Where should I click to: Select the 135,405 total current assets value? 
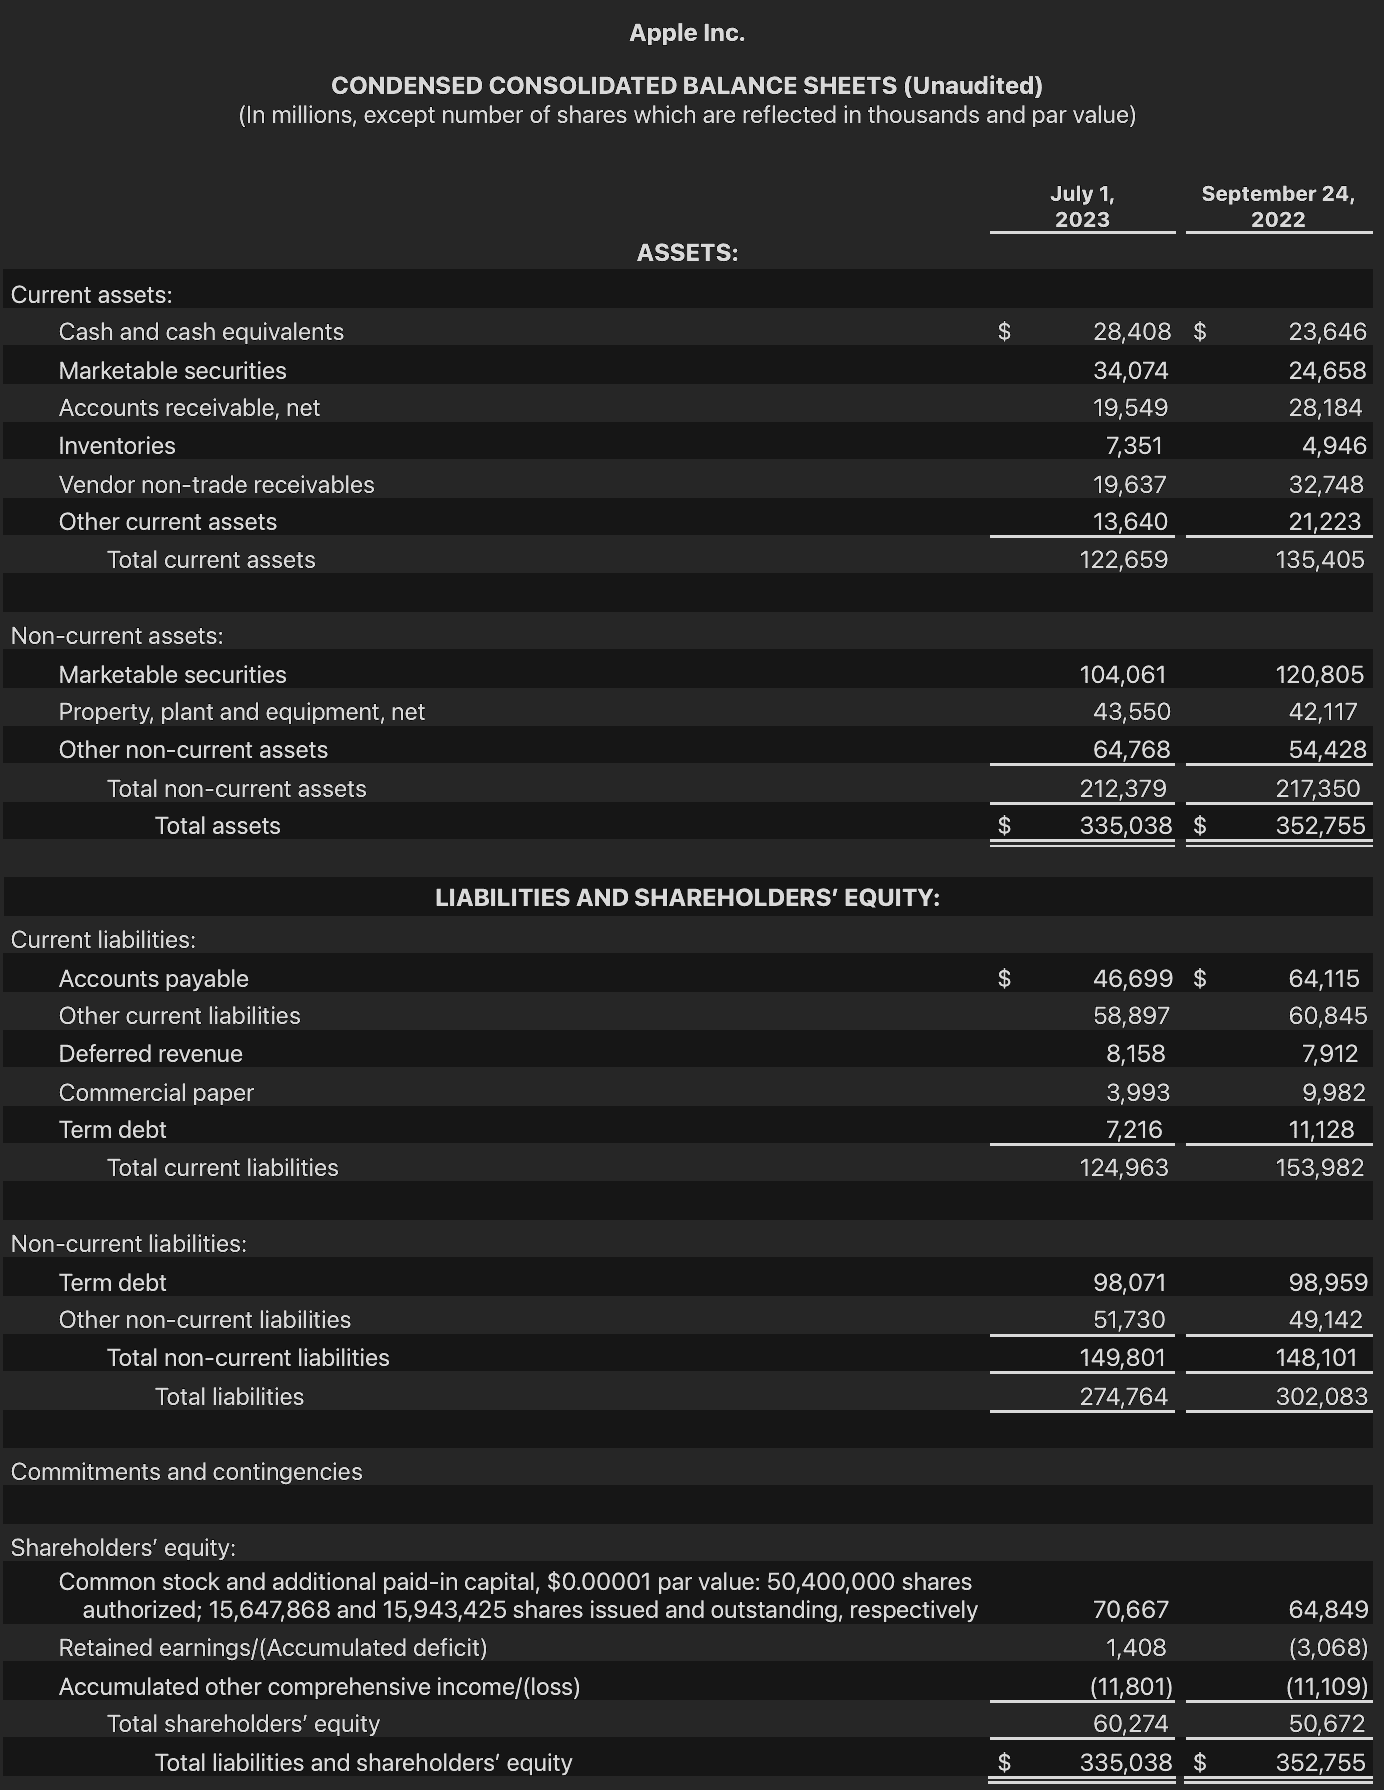coord(1320,560)
